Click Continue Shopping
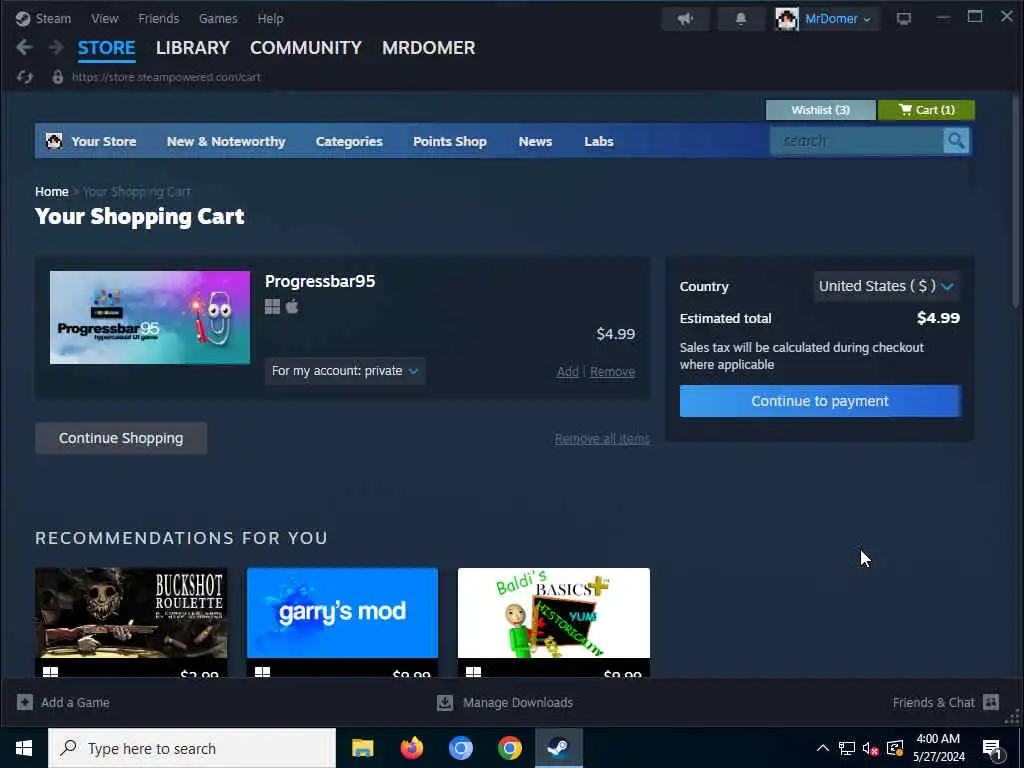 (121, 438)
